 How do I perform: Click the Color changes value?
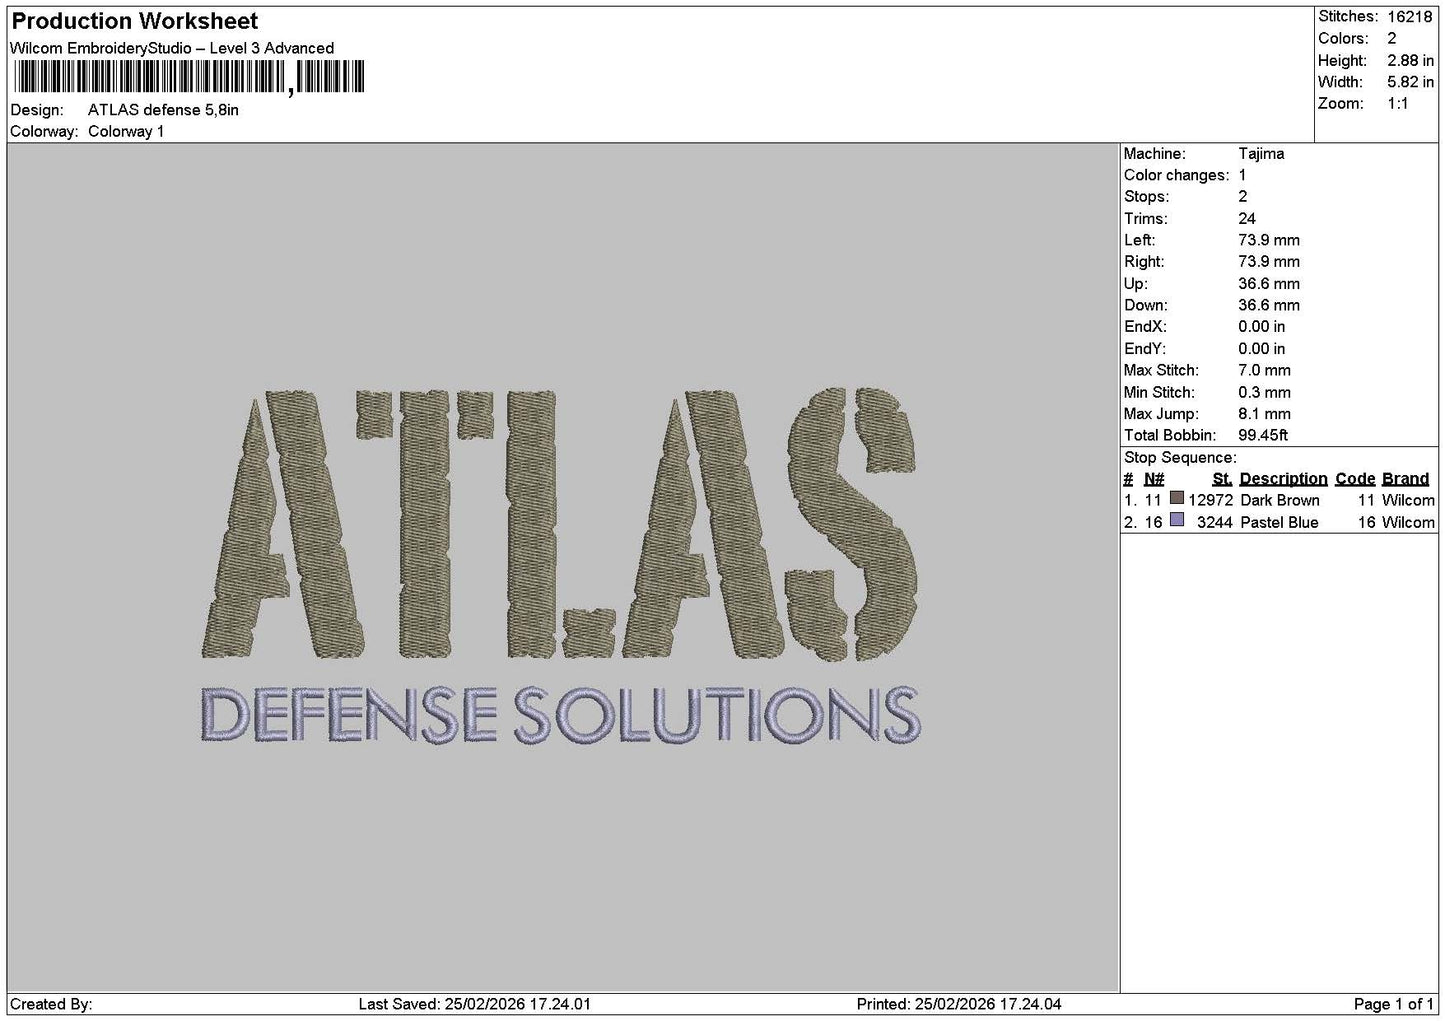tap(1242, 175)
